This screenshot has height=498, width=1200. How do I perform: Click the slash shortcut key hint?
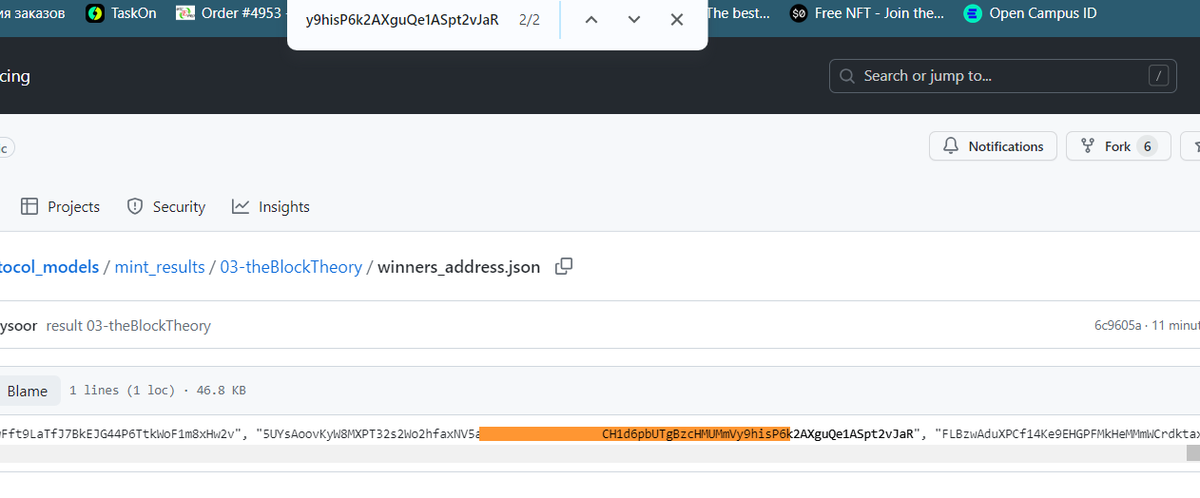point(1158,76)
